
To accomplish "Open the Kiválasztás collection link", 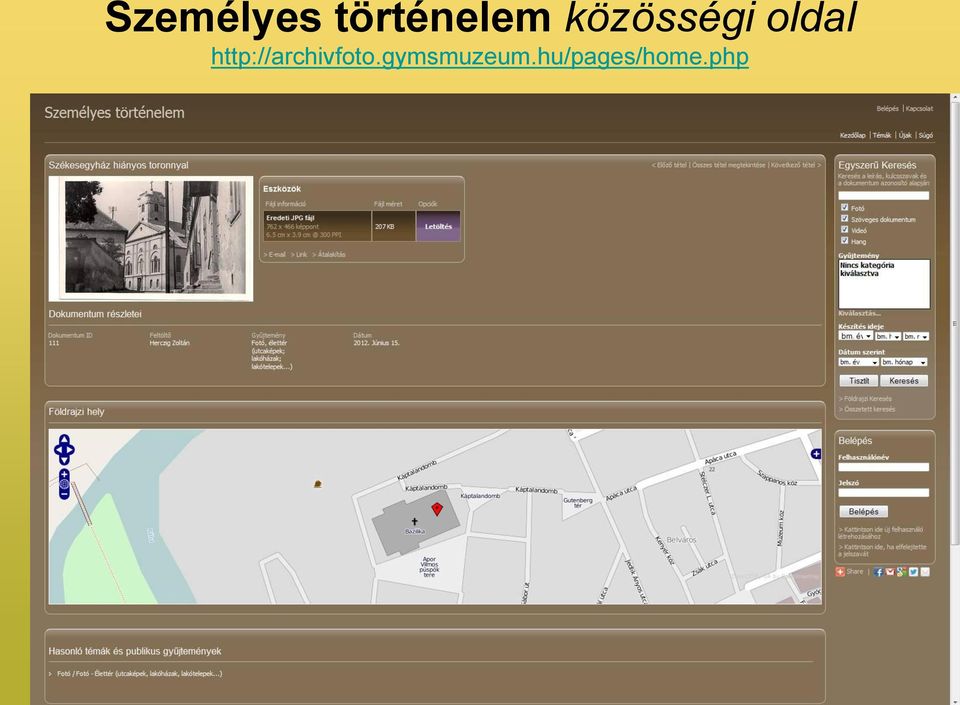I will click(860, 313).
